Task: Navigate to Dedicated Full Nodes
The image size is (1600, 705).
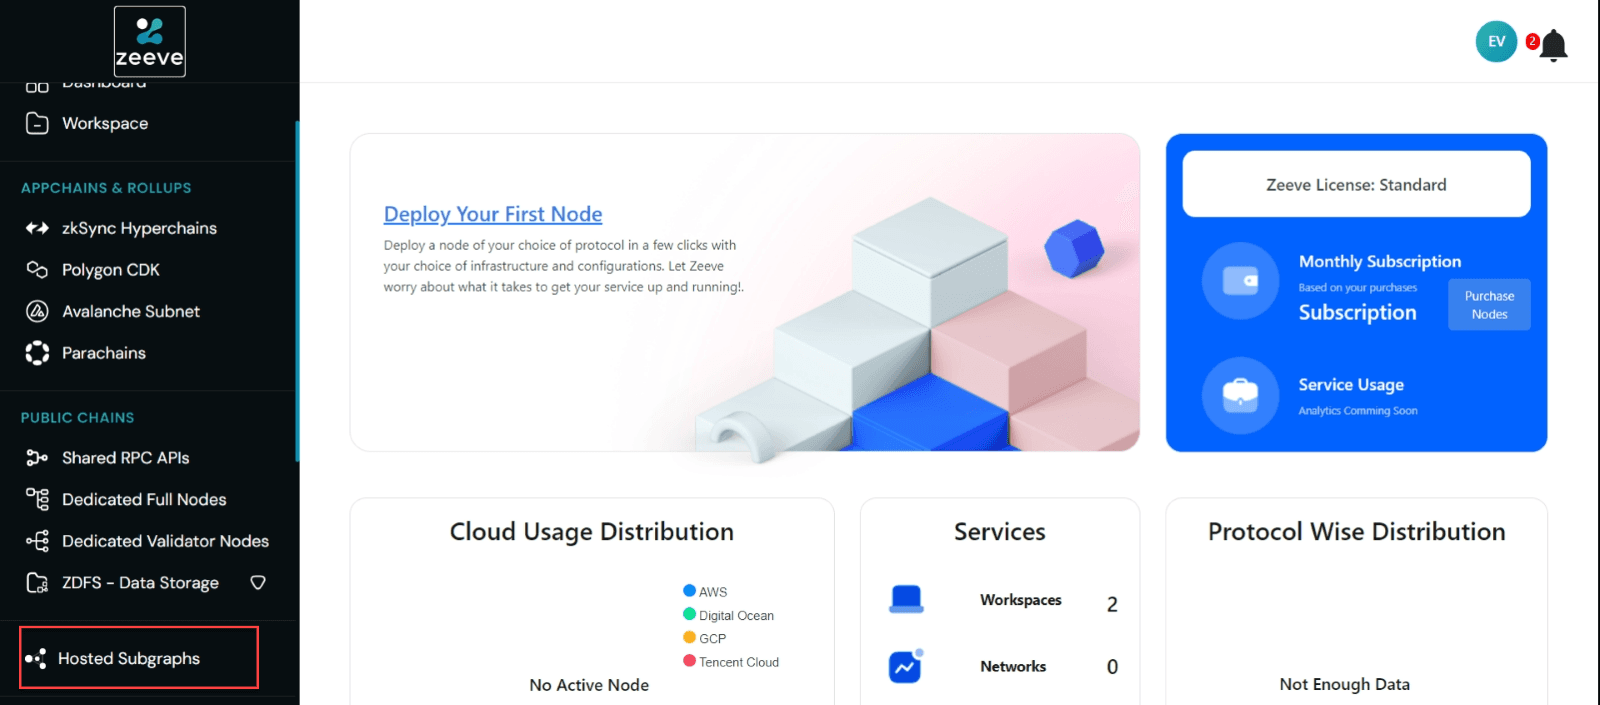Action: (x=144, y=499)
